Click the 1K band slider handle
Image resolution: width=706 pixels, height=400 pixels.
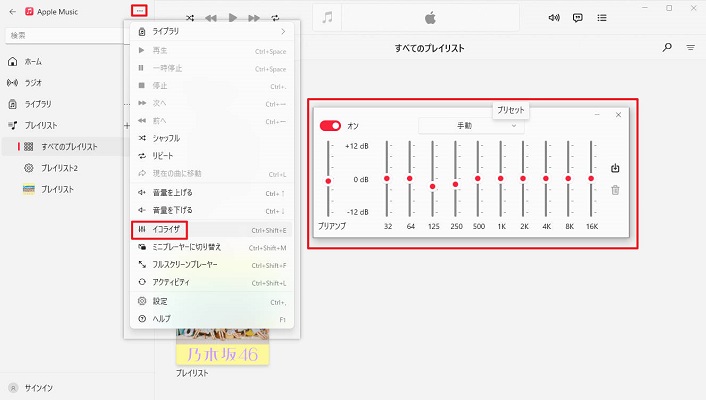pyautogui.click(x=500, y=178)
